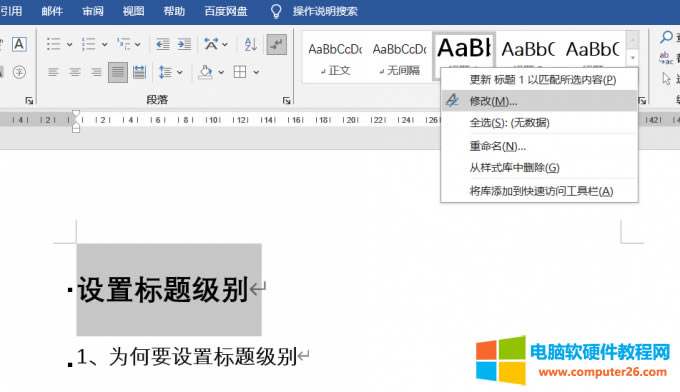Apply the 无间隔 style
The image size is (680, 392).
399,58
